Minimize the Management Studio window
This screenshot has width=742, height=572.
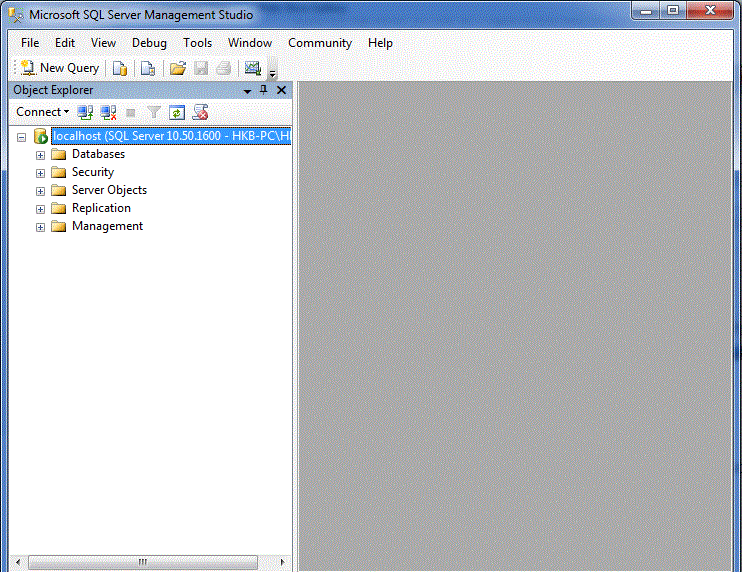tap(645, 11)
